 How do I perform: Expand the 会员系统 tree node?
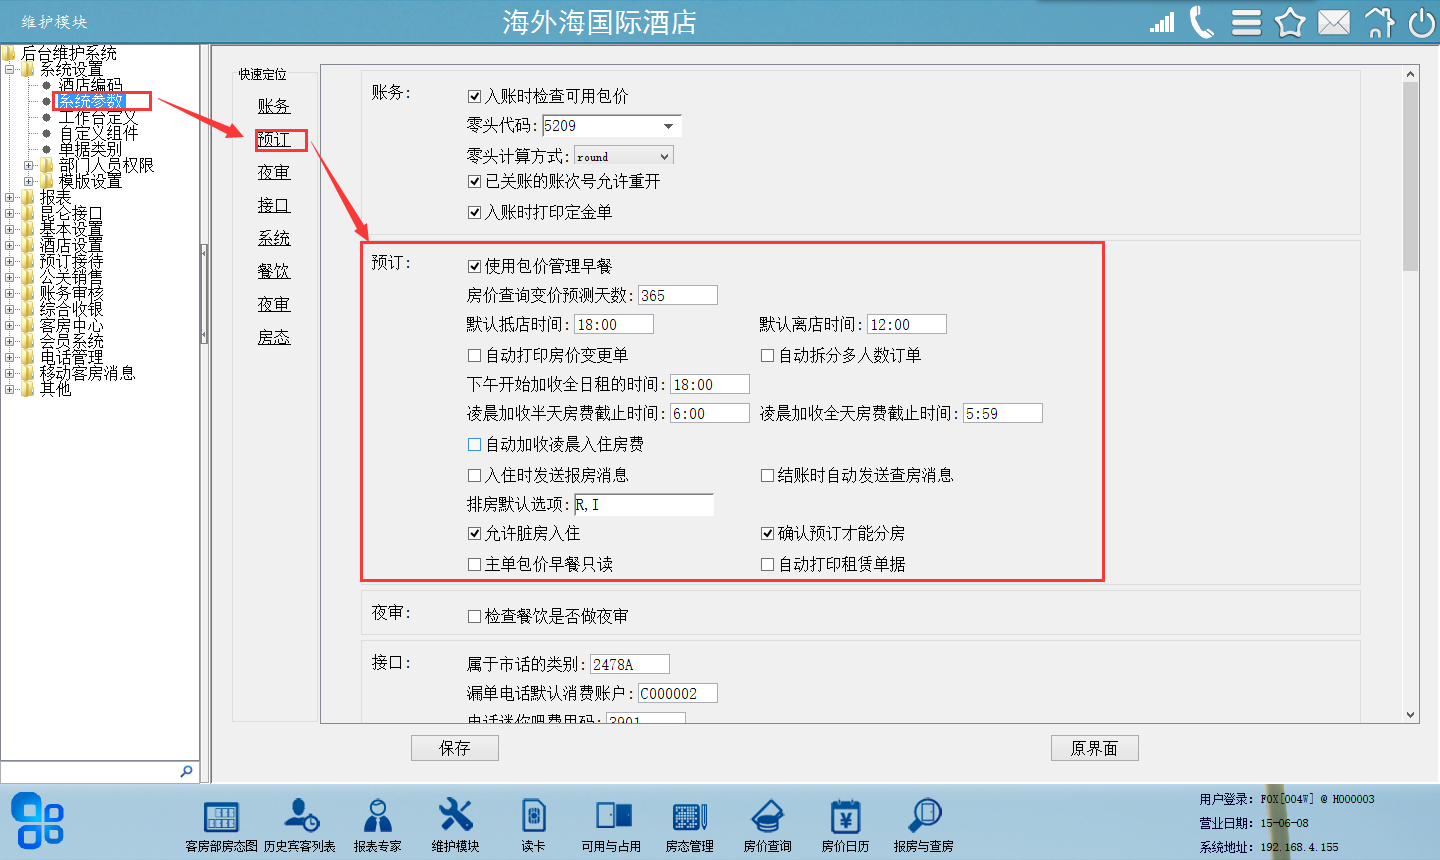(x=9, y=342)
